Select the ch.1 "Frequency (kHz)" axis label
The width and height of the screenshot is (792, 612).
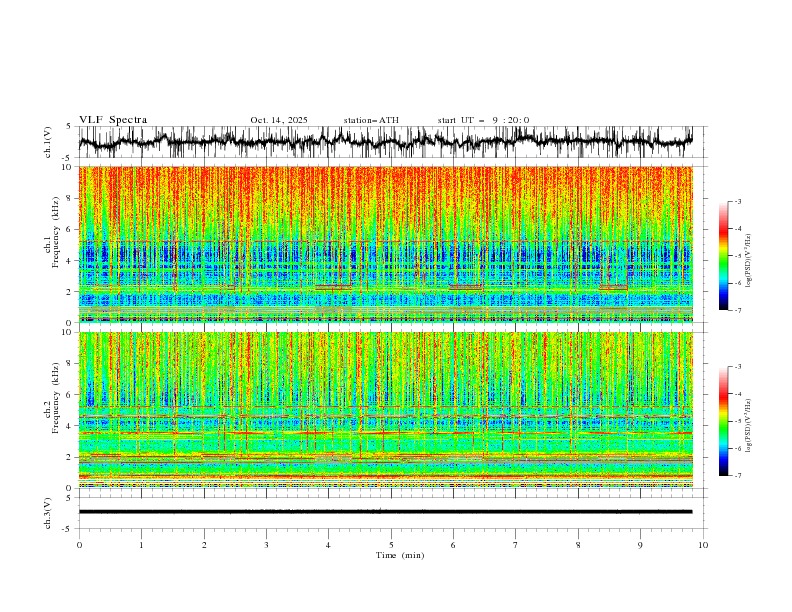[56, 232]
